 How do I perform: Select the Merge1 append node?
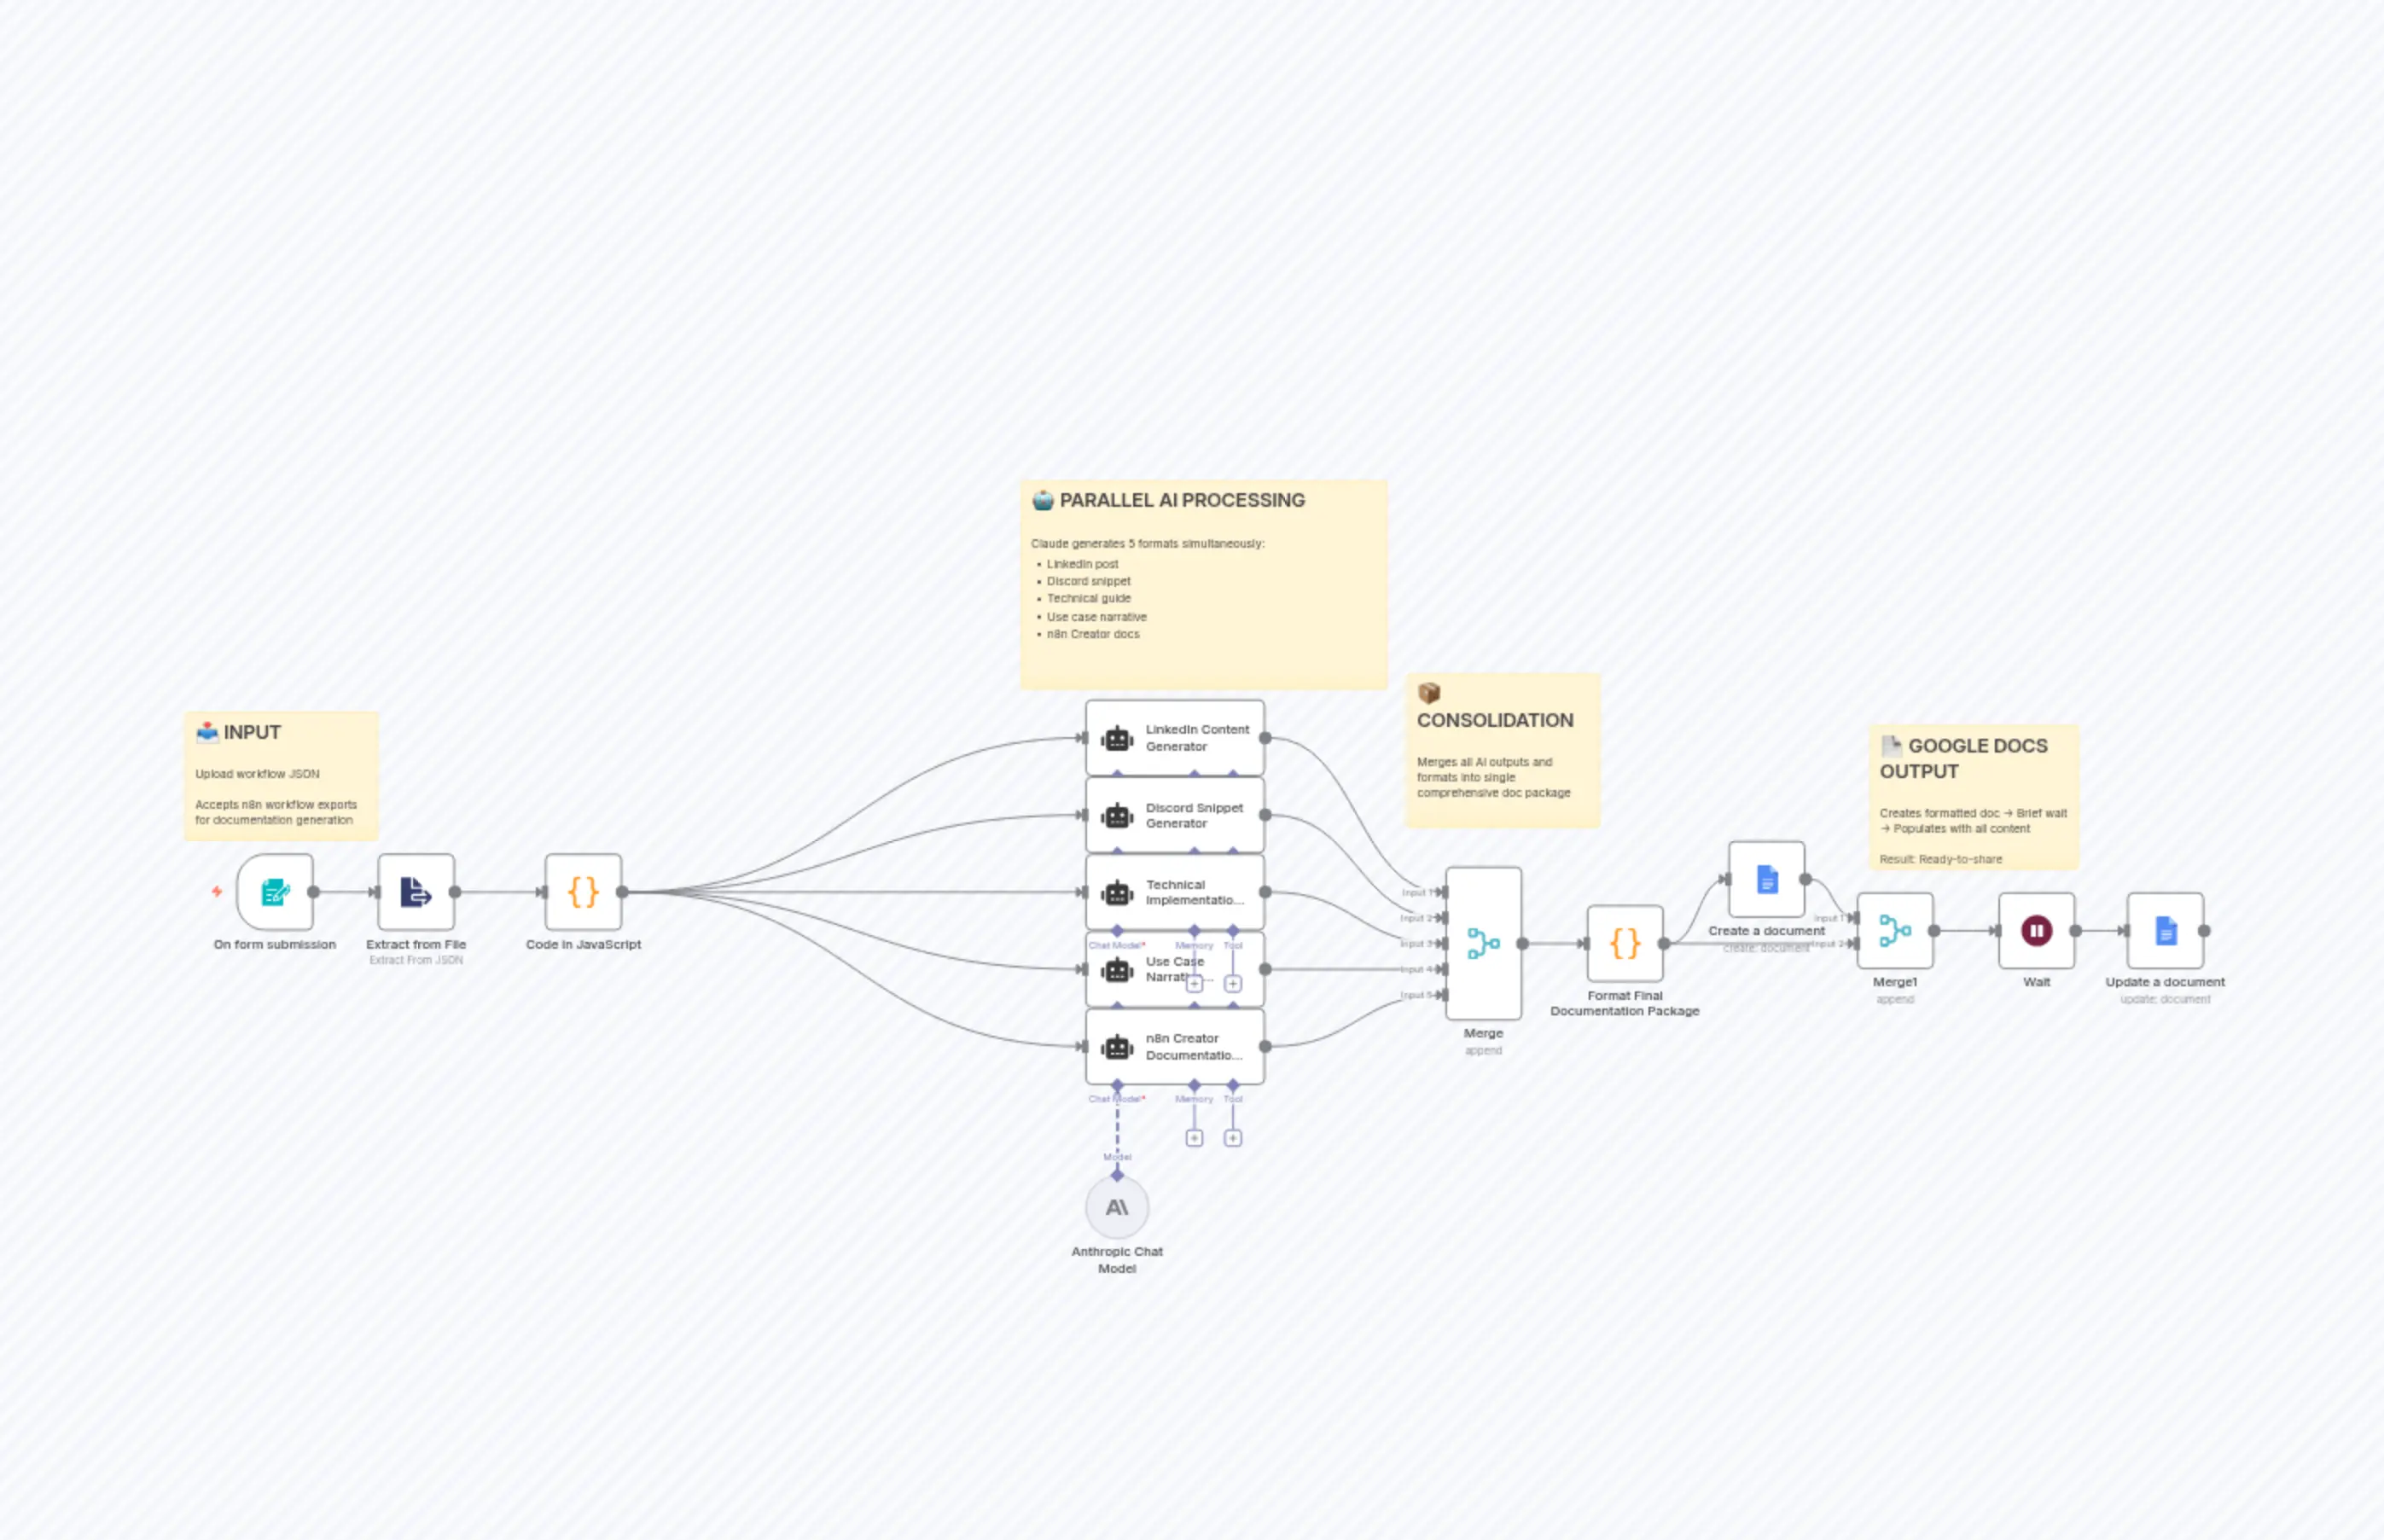[1895, 930]
